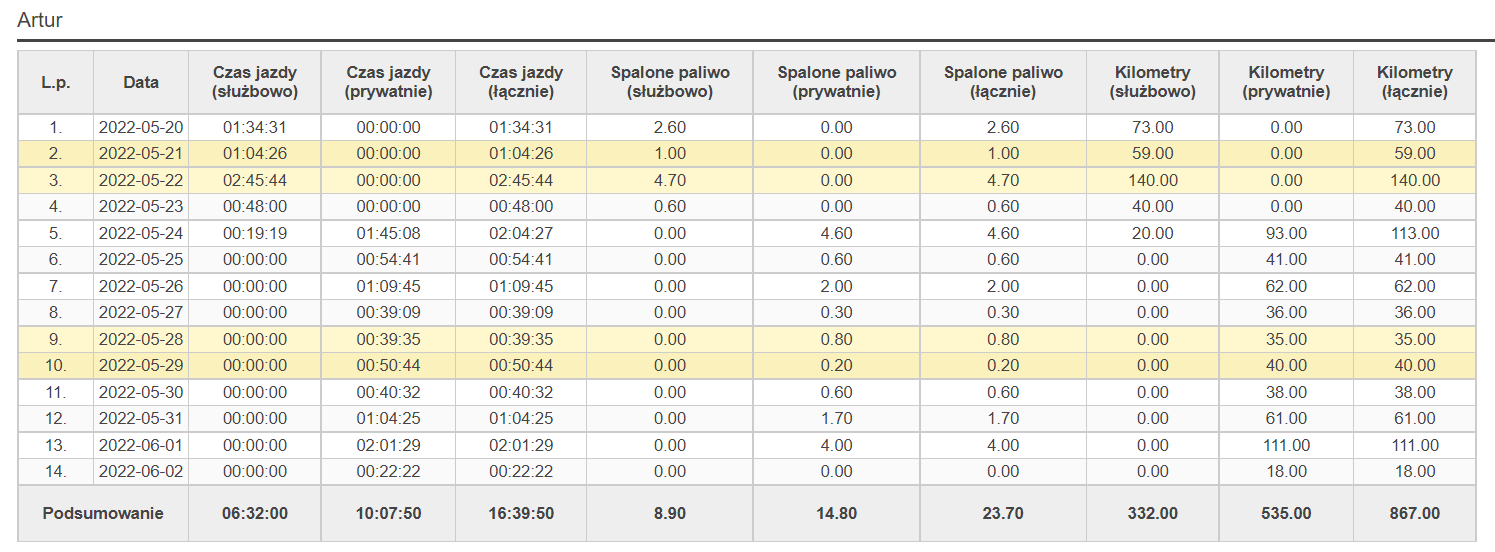The height and width of the screenshot is (552, 1495).
Task: Click the total private fuel 14.80
Action: click(x=836, y=514)
